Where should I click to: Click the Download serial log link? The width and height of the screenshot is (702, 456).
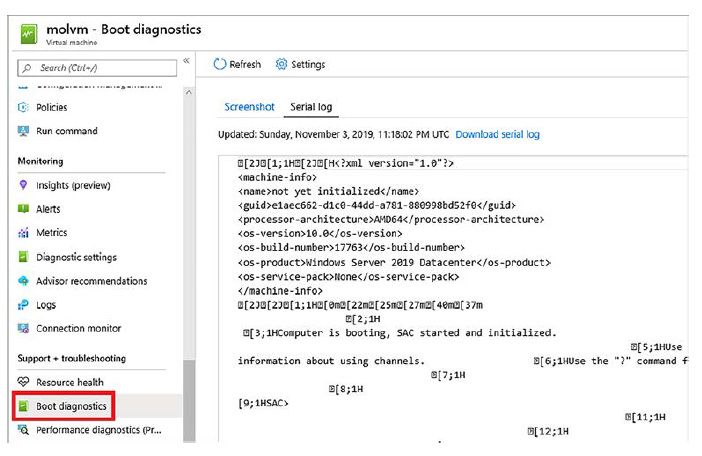point(497,134)
